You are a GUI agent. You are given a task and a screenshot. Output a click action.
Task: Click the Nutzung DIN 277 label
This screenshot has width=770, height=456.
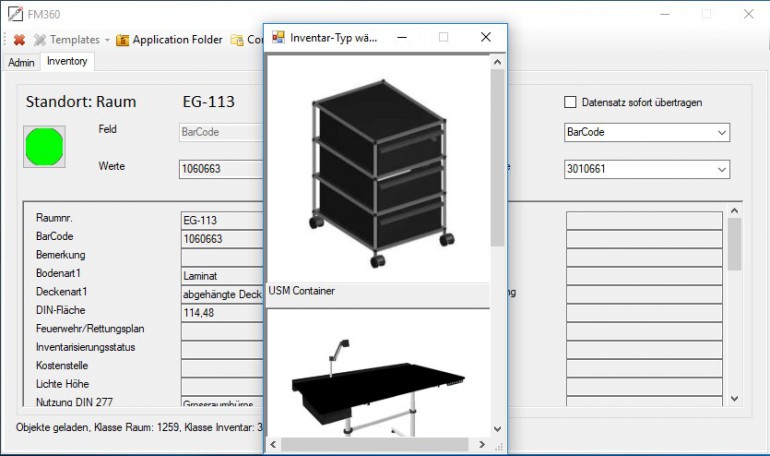pos(74,402)
